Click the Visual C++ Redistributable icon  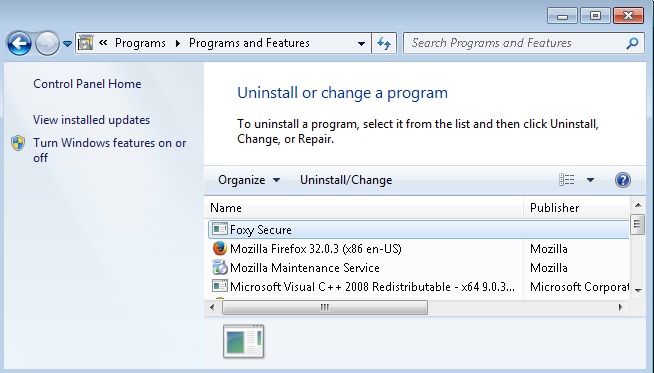pyautogui.click(x=220, y=286)
